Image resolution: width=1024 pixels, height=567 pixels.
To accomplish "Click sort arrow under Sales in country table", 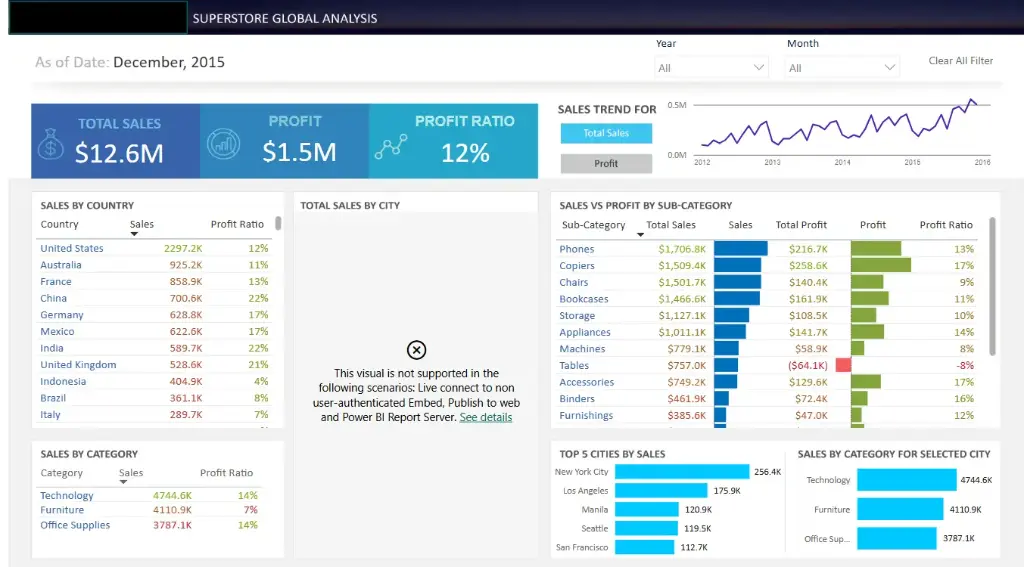I will click(x=134, y=234).
